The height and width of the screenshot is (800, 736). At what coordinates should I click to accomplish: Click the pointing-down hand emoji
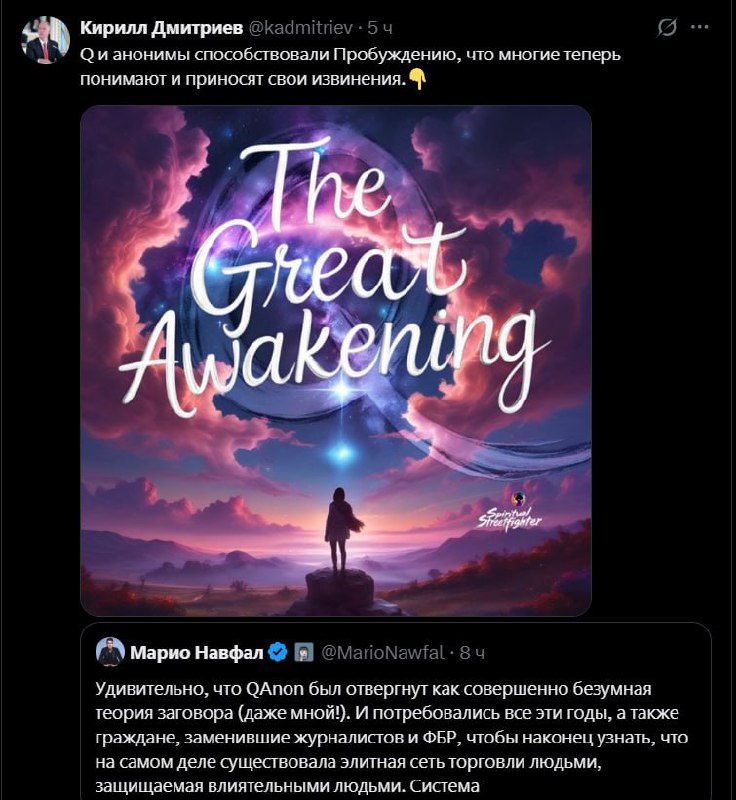pos(418,80)
